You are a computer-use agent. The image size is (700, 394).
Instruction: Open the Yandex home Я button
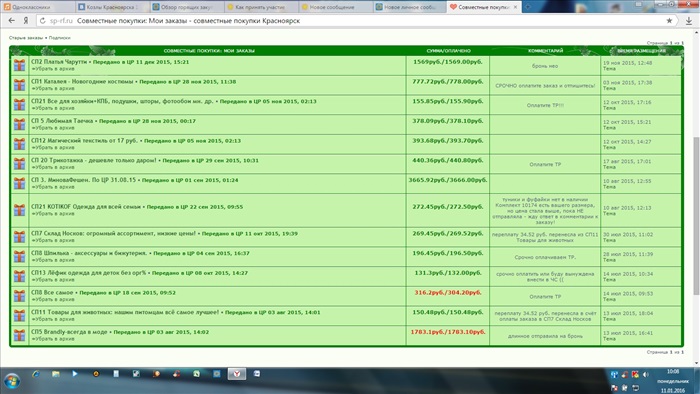[x=26, y=21]
